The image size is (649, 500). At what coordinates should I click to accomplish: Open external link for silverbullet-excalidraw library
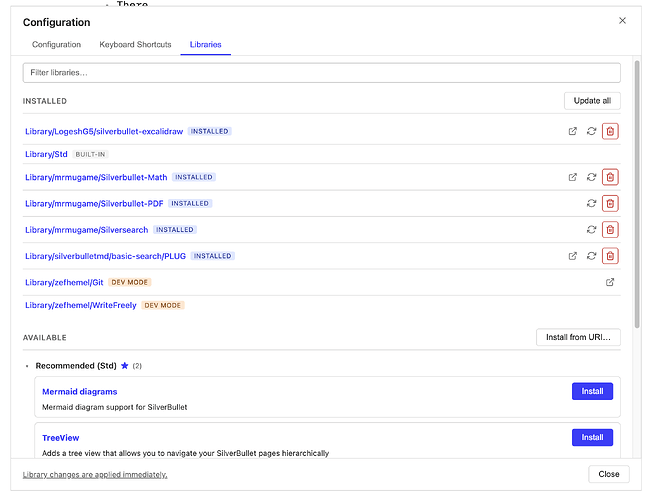tap(572, 131)
